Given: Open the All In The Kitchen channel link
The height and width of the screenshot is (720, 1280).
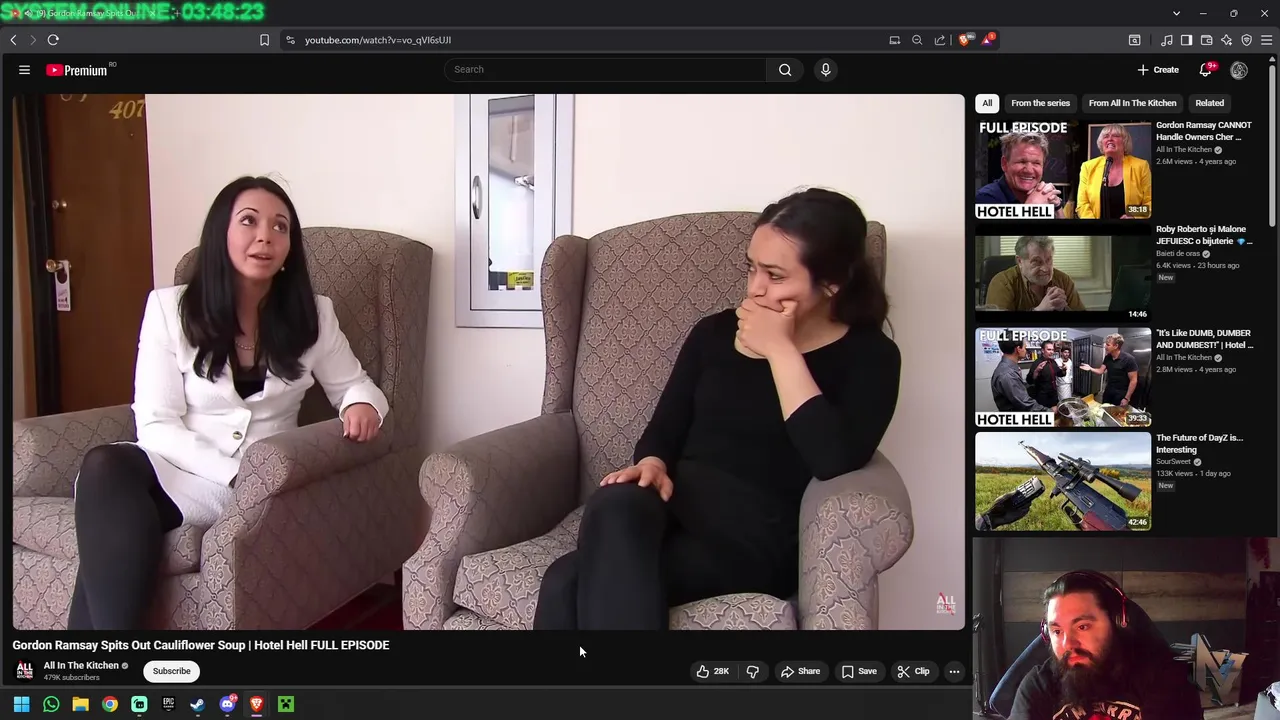Looking at the screenshot, I should tap(81, 665).
